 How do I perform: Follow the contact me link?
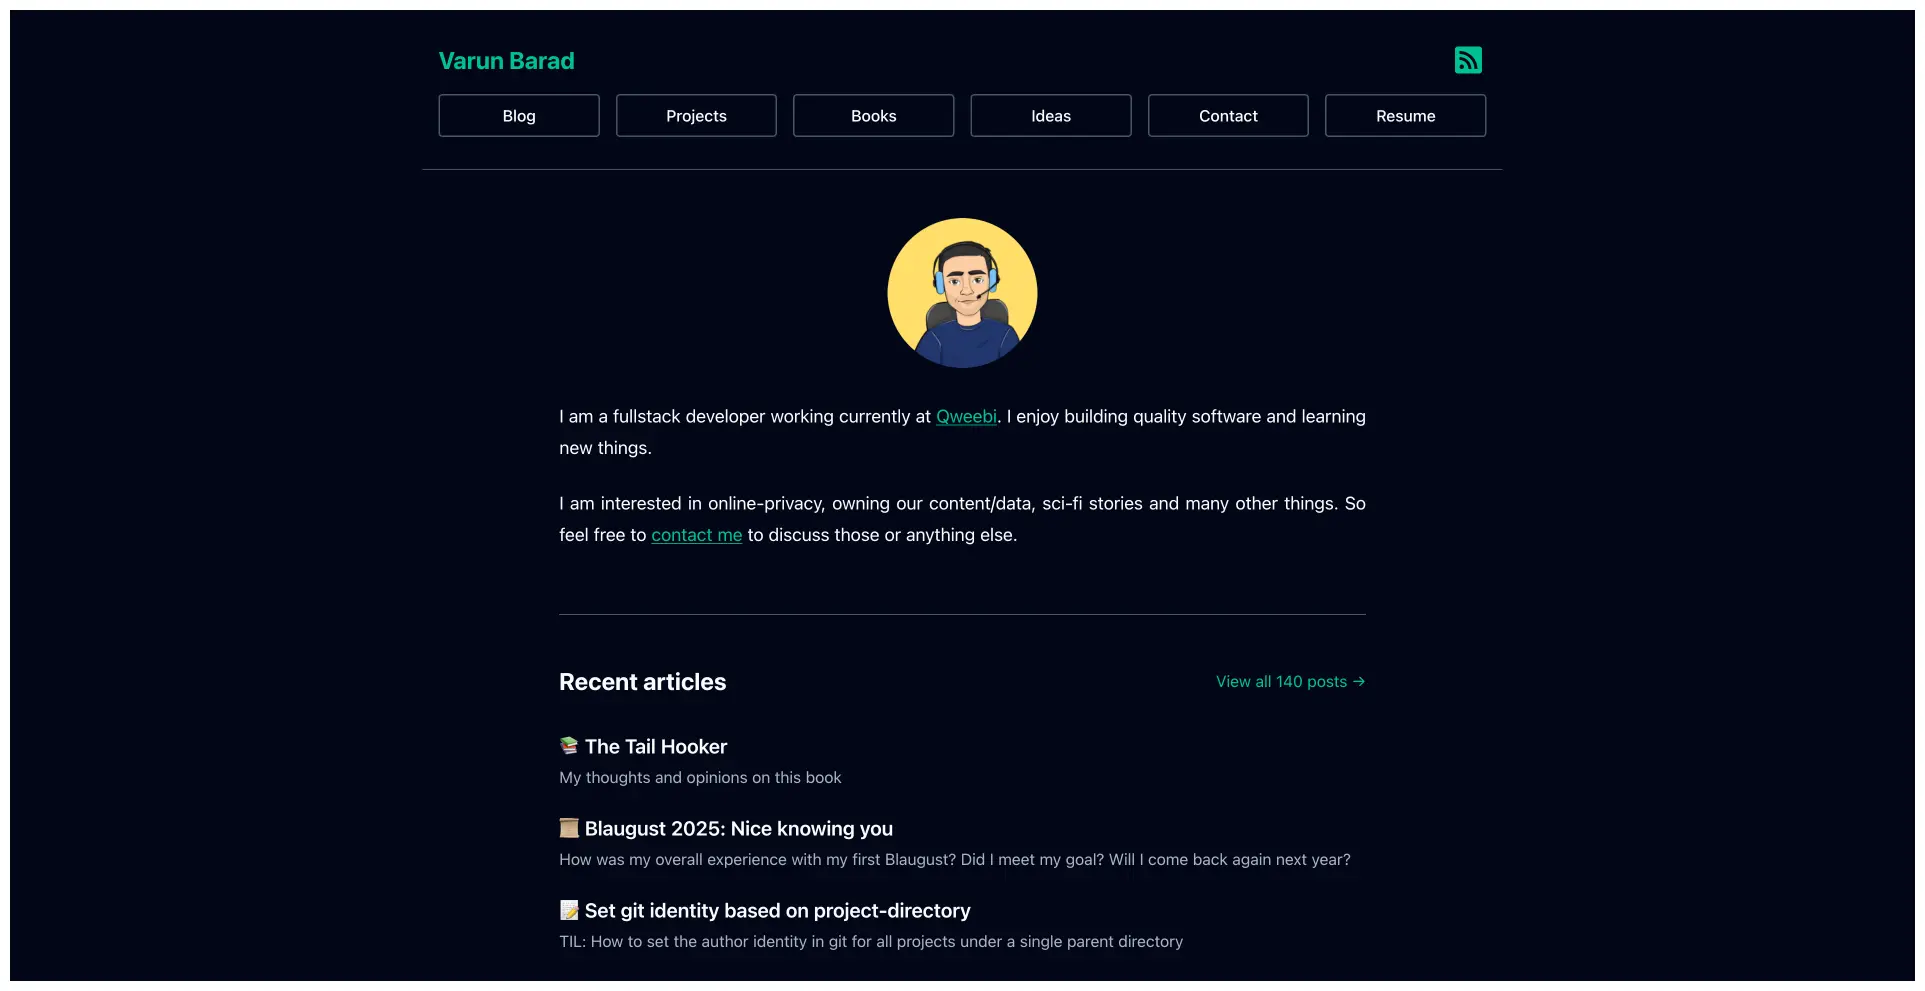click(696, 535)
